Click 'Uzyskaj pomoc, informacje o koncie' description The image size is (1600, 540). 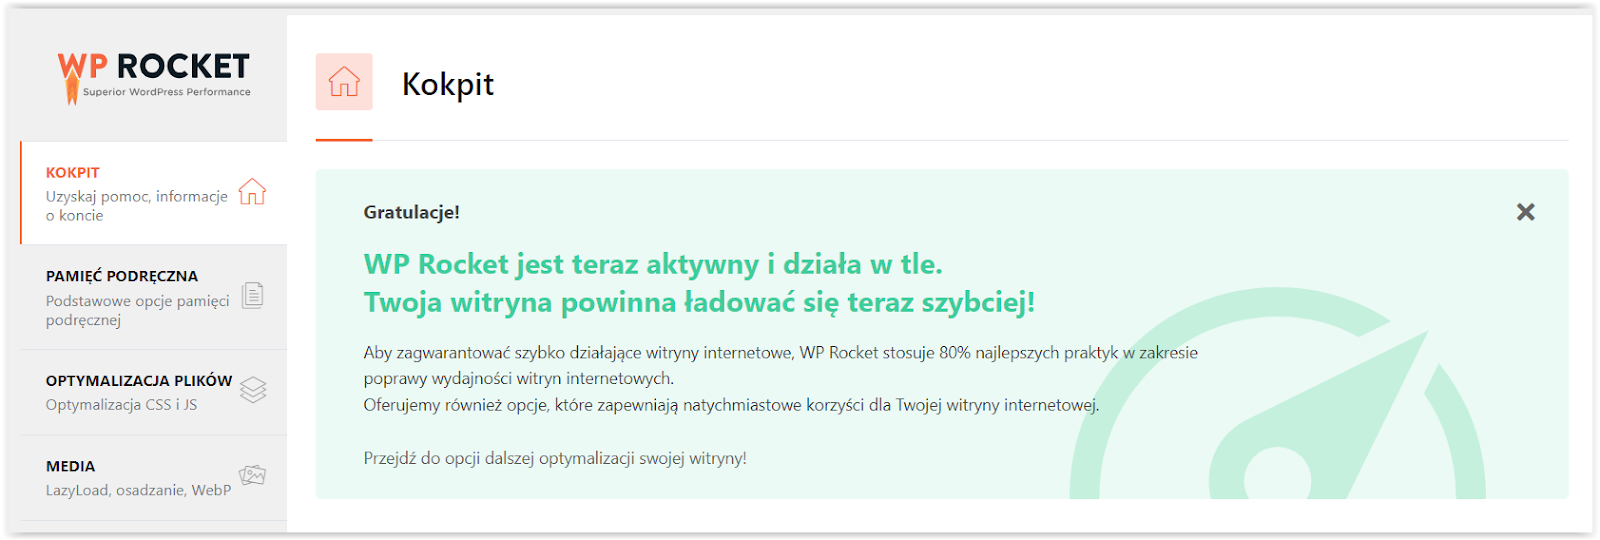[137, 206]
